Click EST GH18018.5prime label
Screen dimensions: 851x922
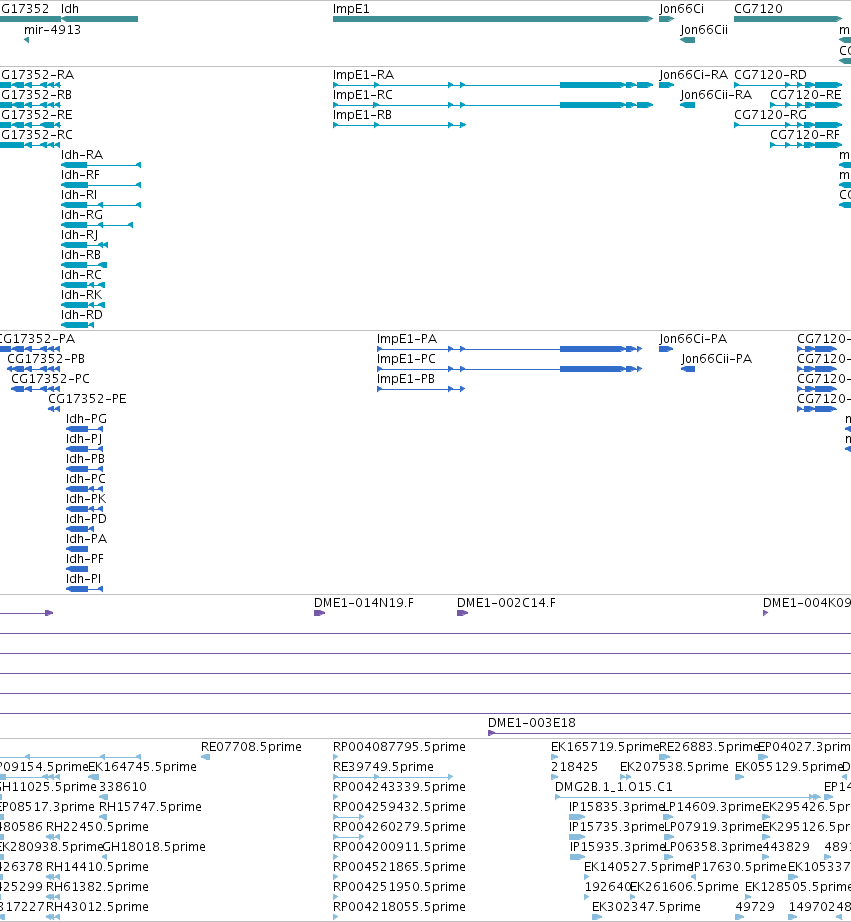[x=154, y=847]
